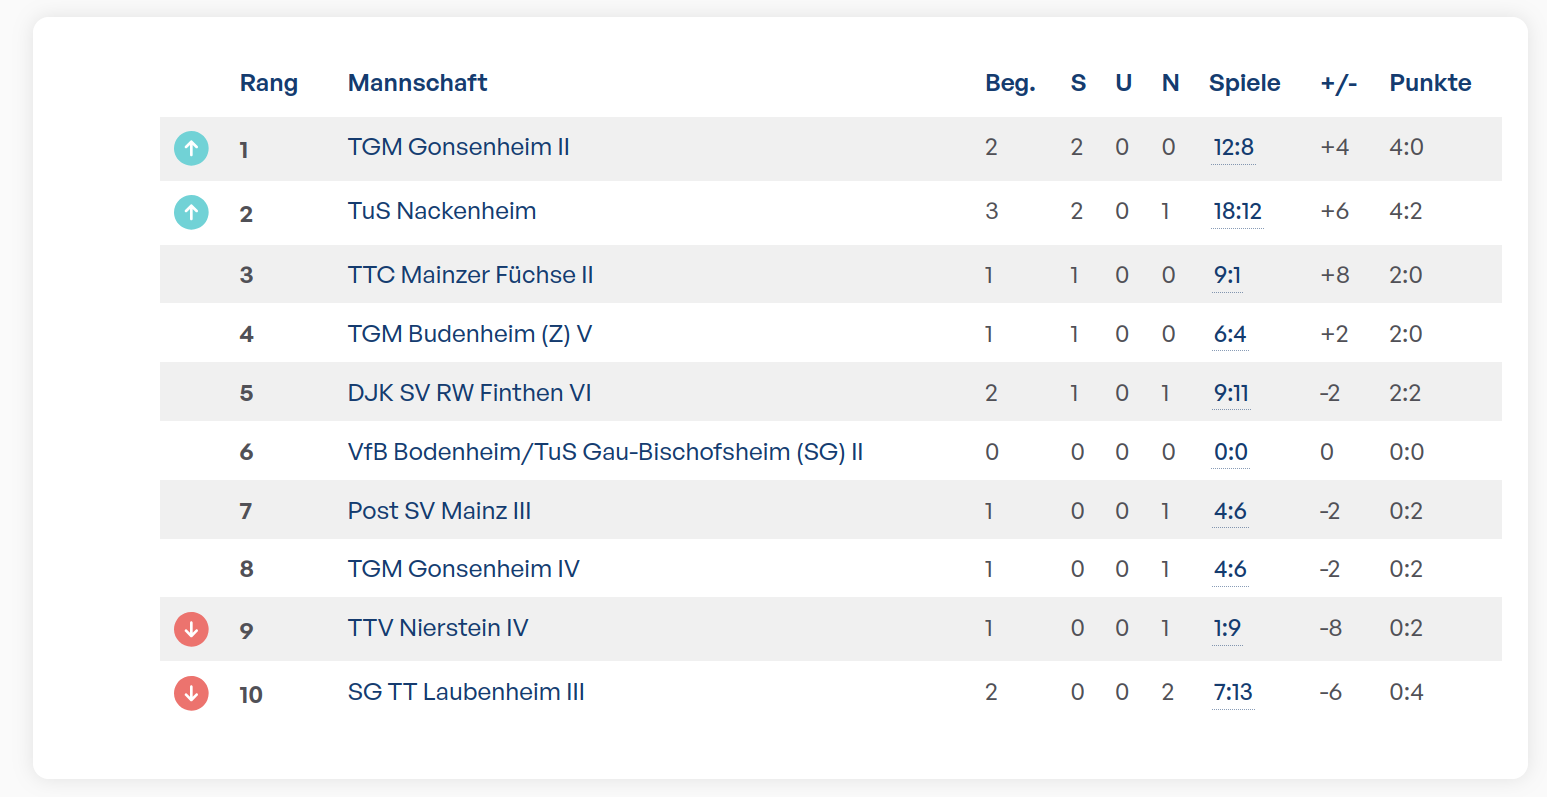Click DJK SV RW Finthen VI
The width and height of the screenshot is (1547, 797).
tap(469, 393)
